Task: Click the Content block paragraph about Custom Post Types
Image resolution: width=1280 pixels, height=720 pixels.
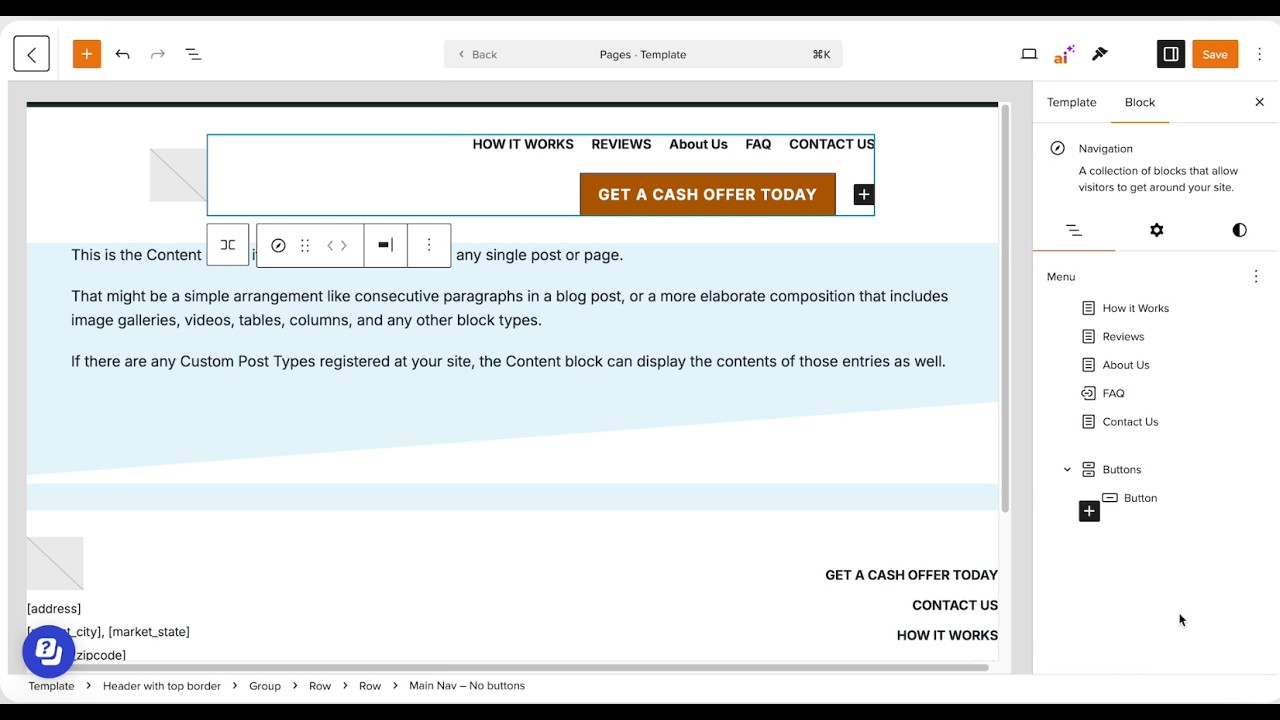Action: tap(508, 361)
